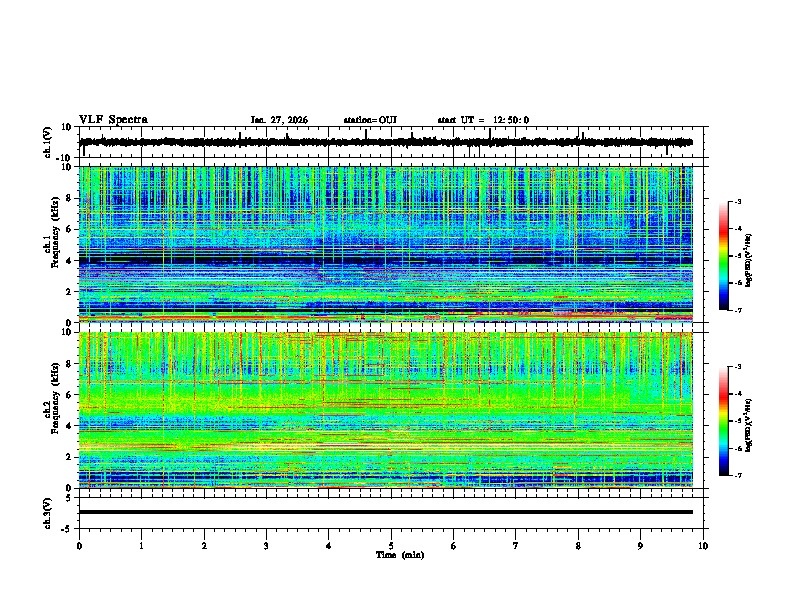Click the '5' tick on the time axis
Image resolution: width=792 pixels, height=612 pixels.
click(391, 546)
